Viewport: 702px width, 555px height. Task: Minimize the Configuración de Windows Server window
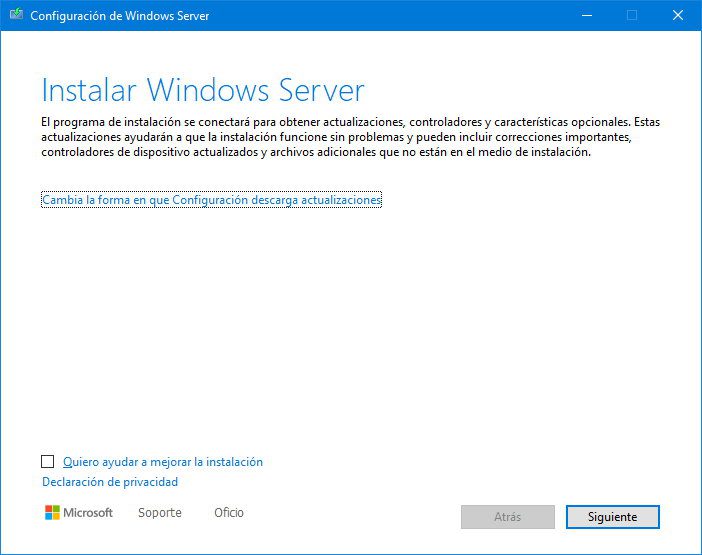587,15
